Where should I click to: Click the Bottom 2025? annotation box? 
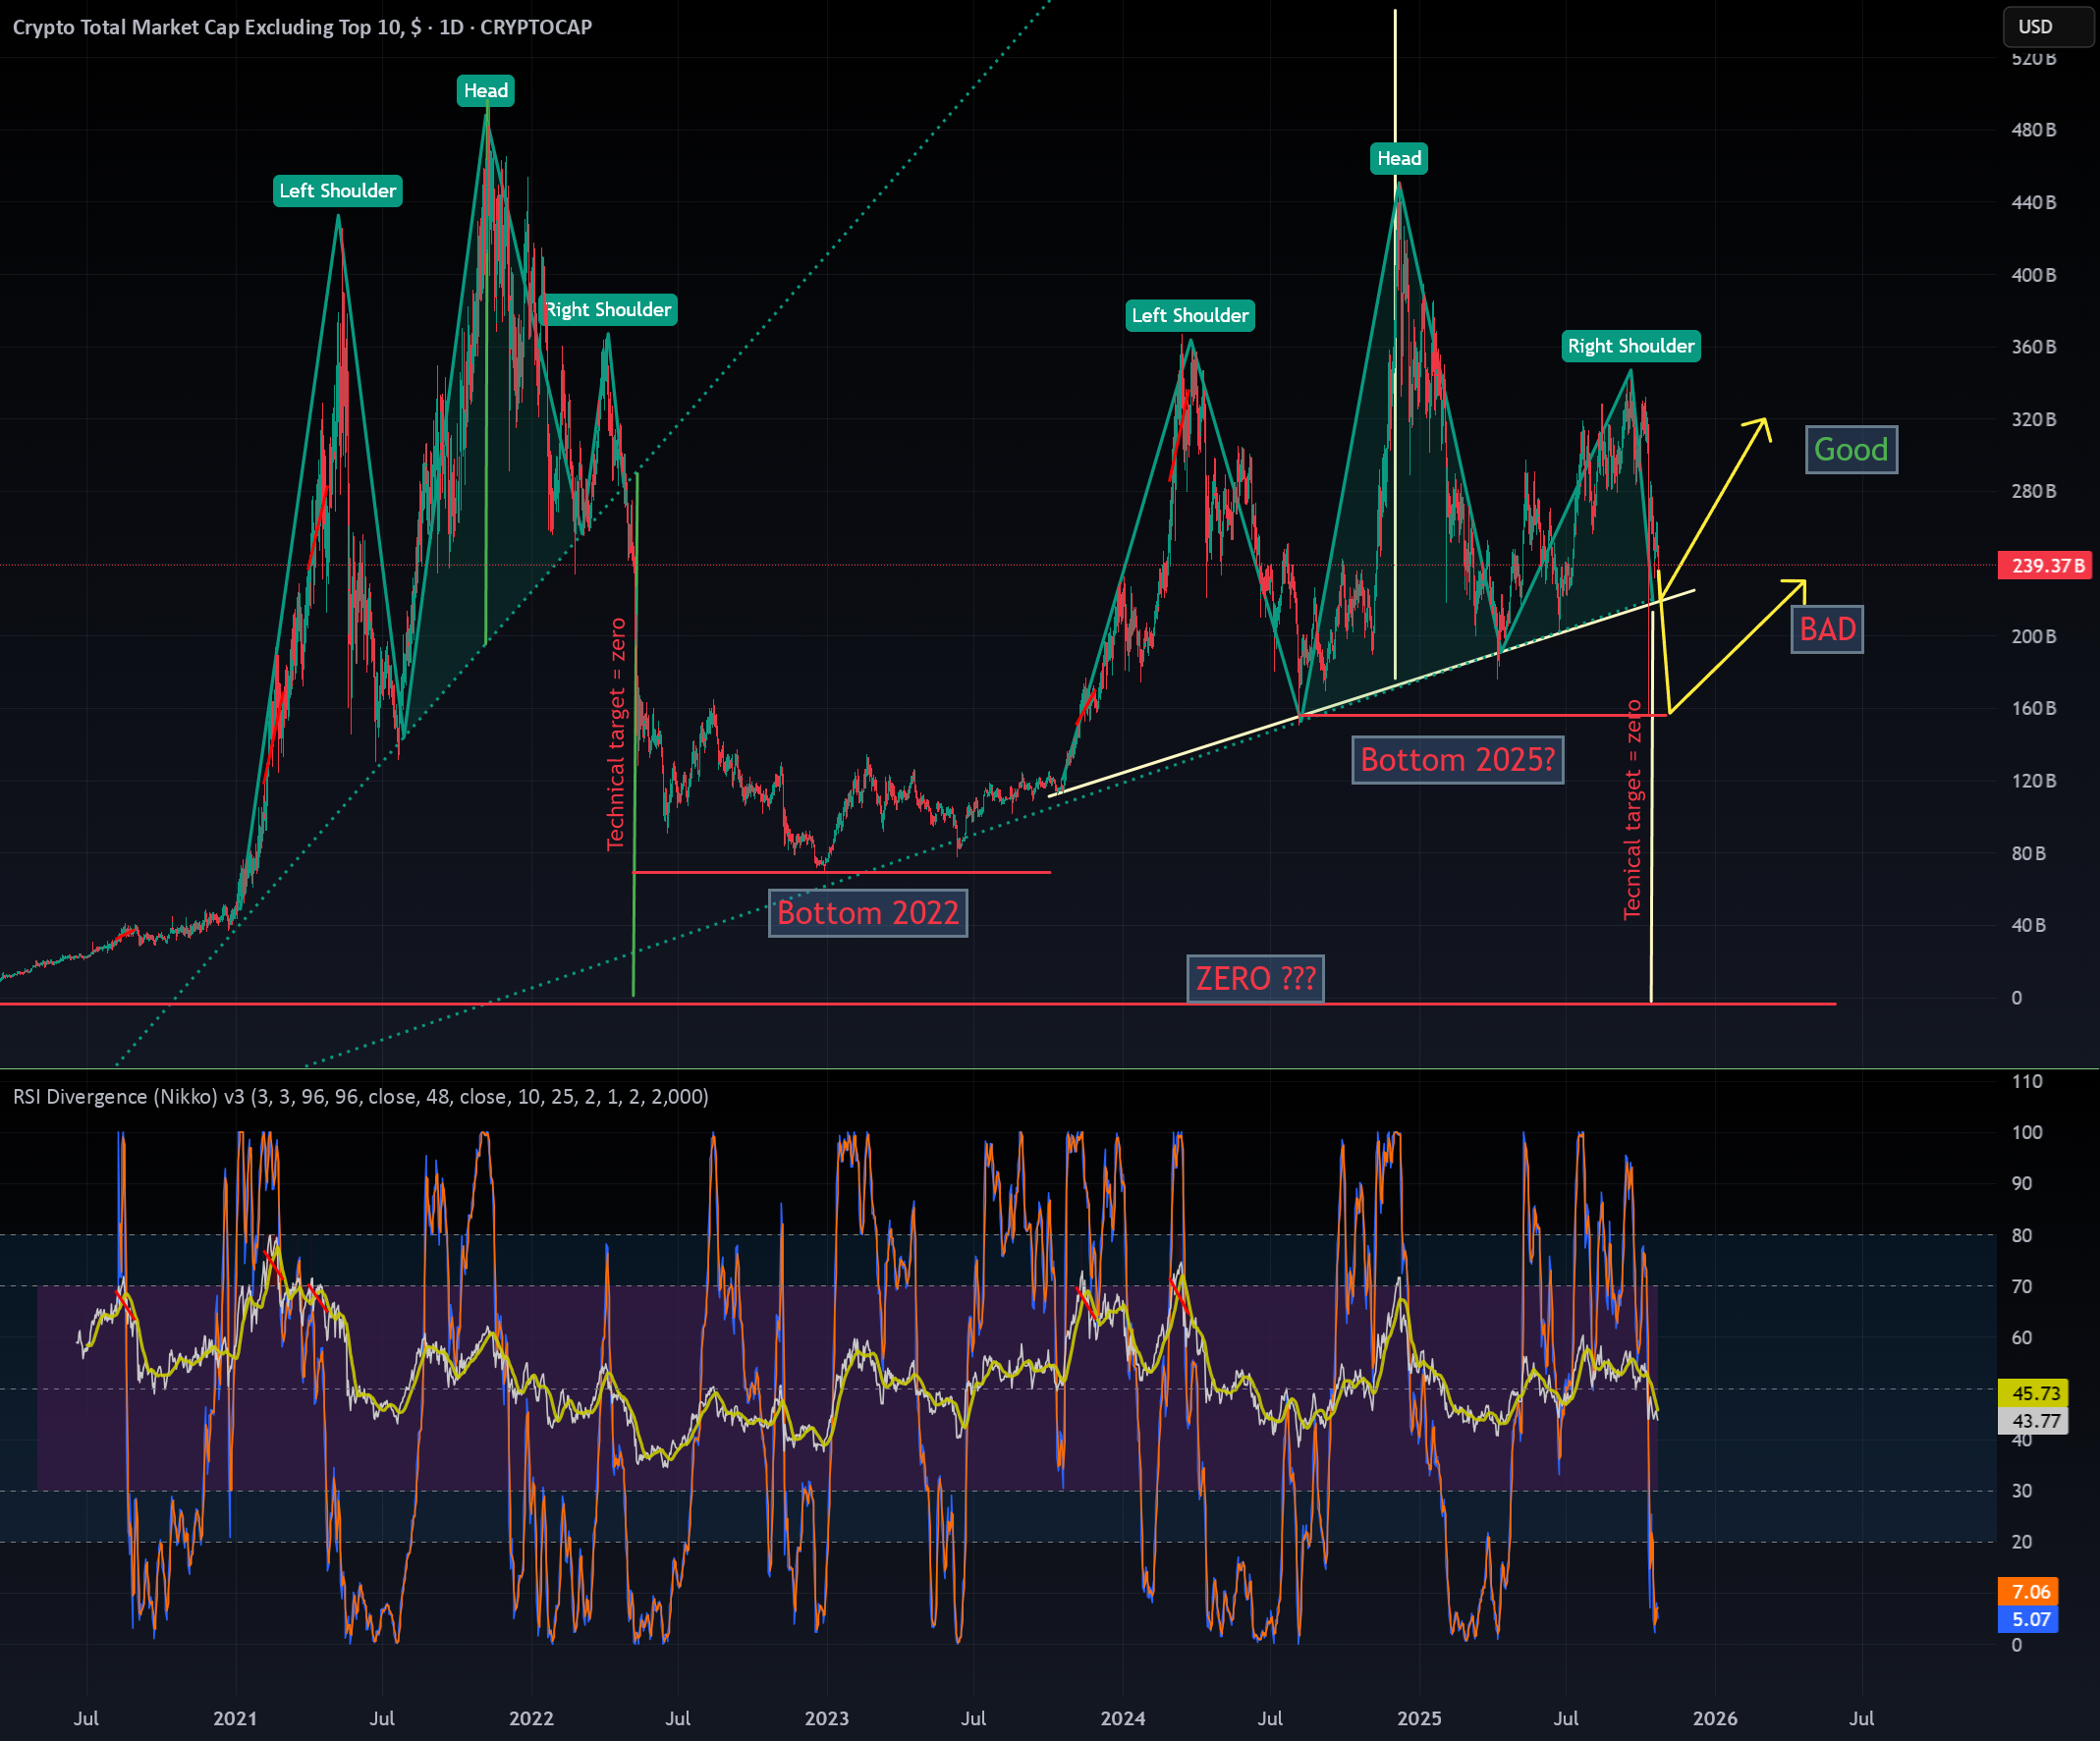pyautogui.click(x=1458, y=760)
